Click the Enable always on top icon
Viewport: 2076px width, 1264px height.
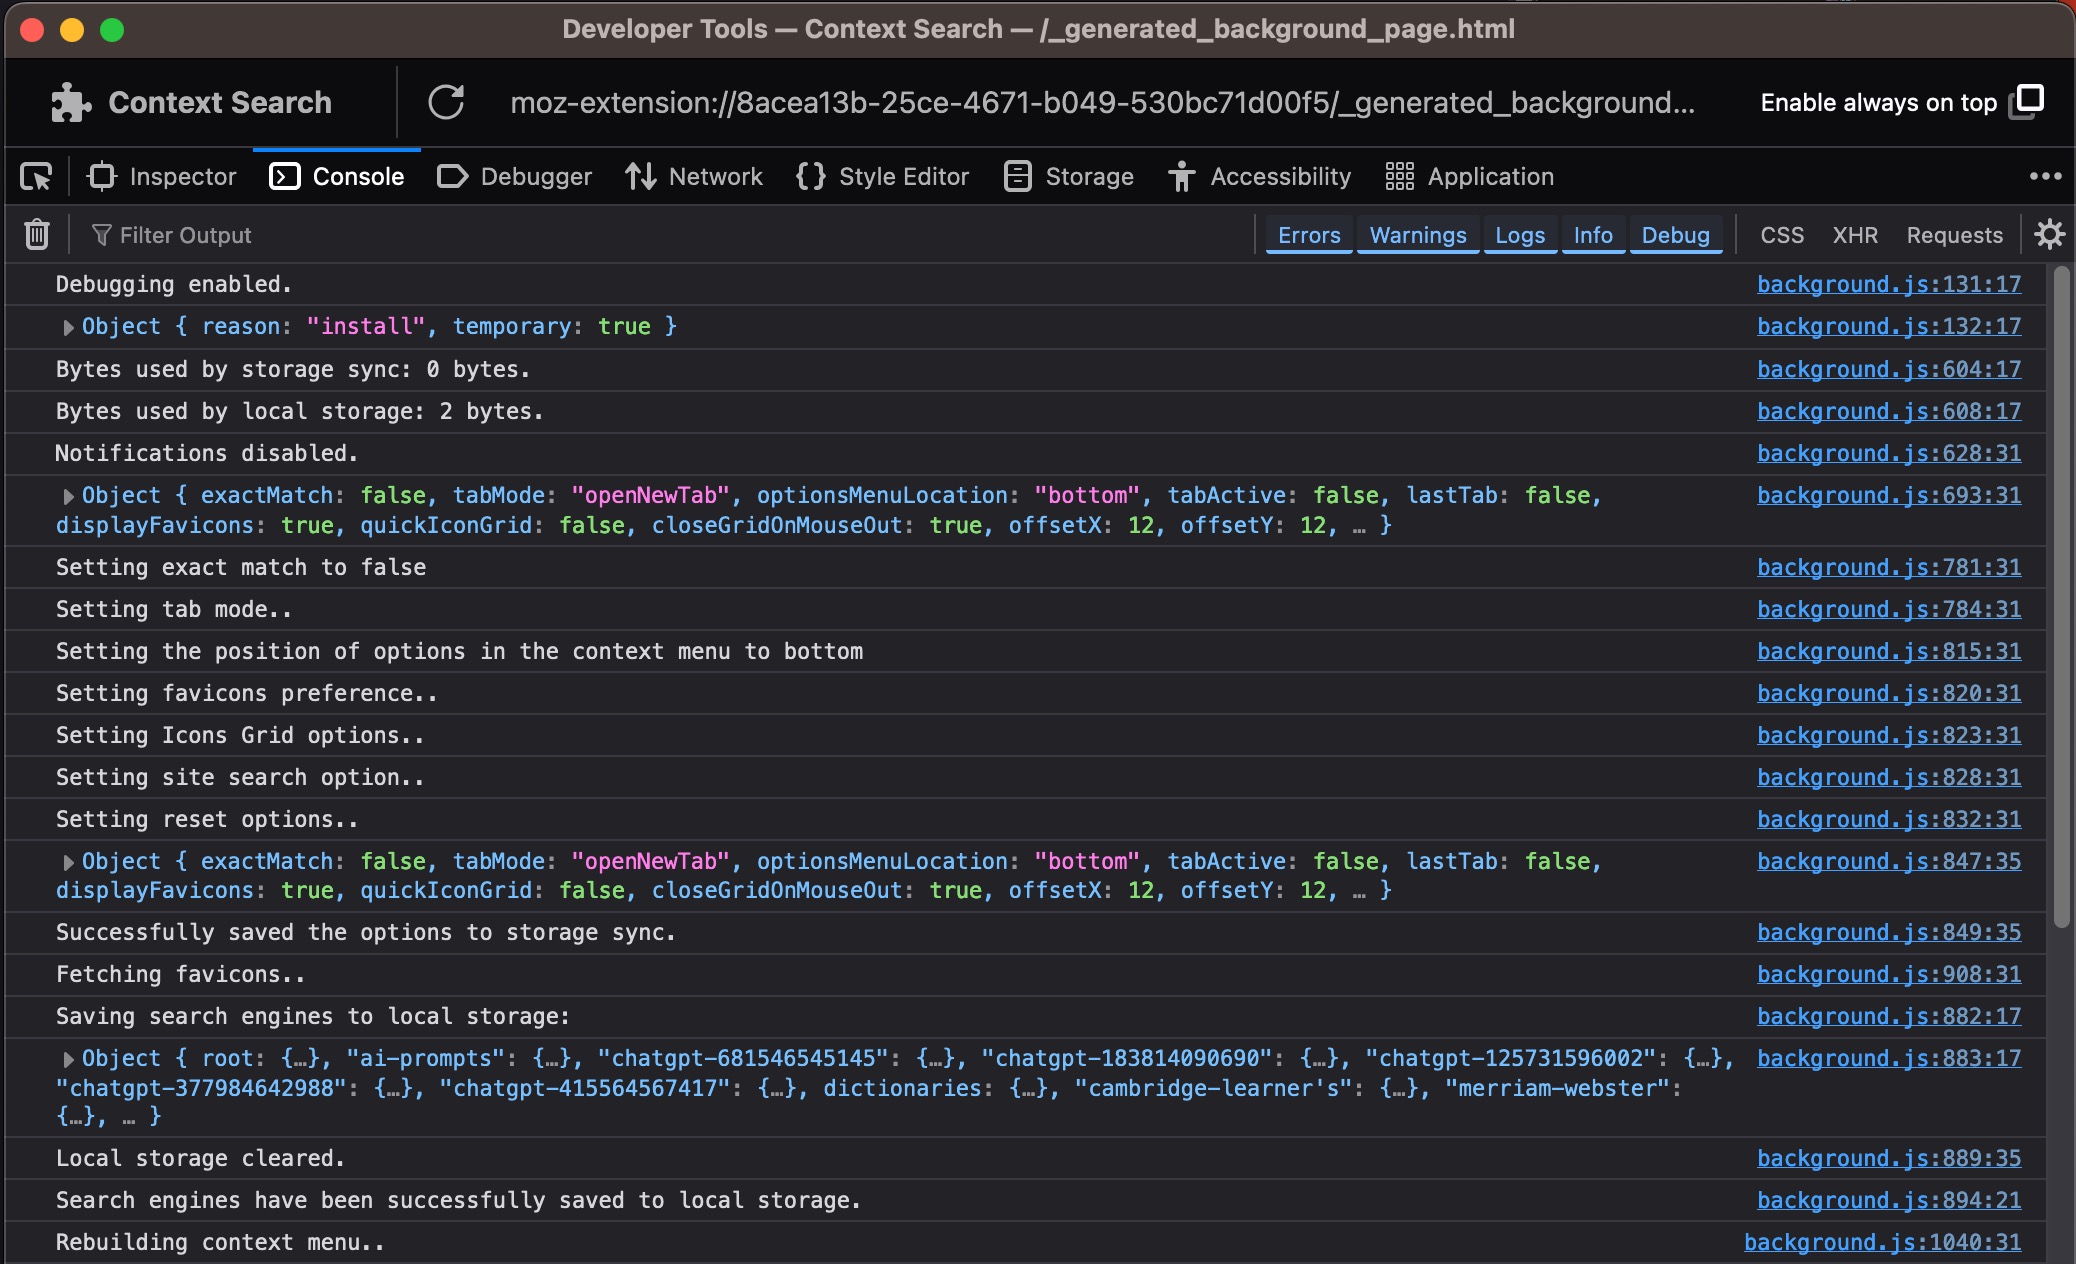2026,101
